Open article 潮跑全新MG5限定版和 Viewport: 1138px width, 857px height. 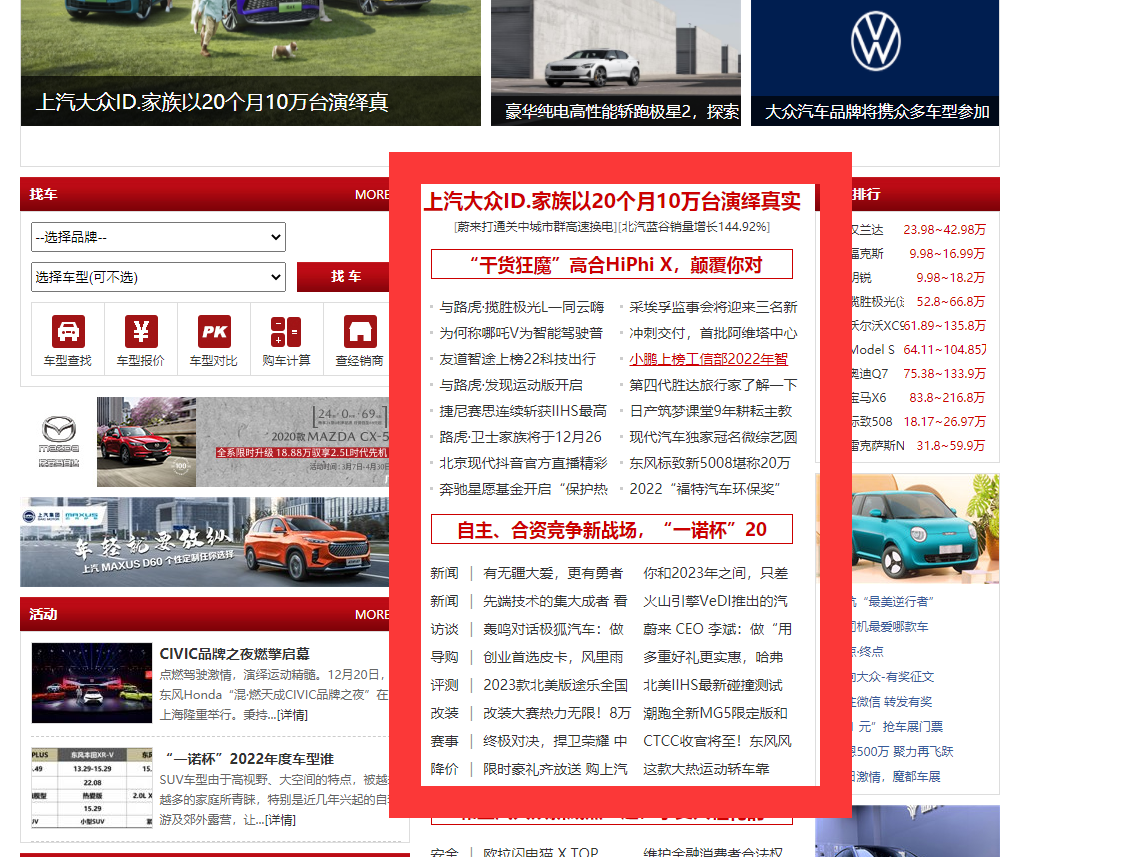point(715,713)
